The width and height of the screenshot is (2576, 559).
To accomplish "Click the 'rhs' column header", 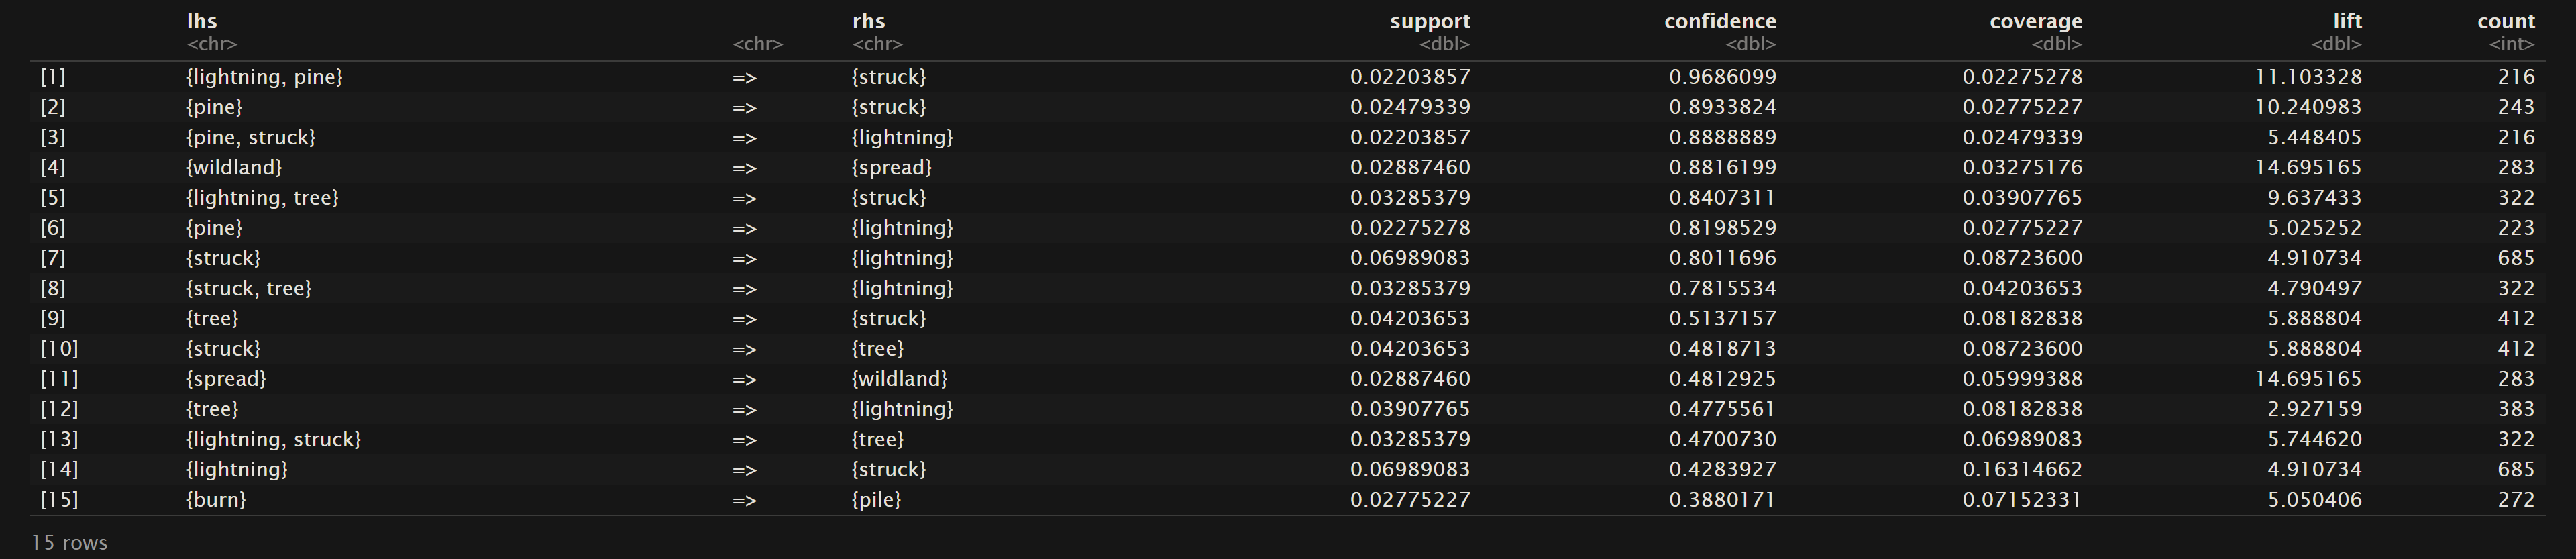I will tap(868, 21).
